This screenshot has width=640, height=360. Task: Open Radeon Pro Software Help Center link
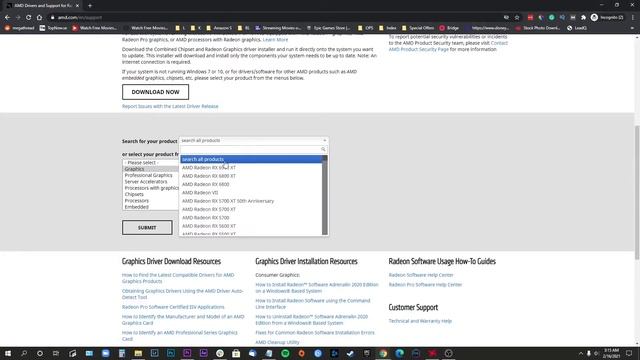[425, 284]
